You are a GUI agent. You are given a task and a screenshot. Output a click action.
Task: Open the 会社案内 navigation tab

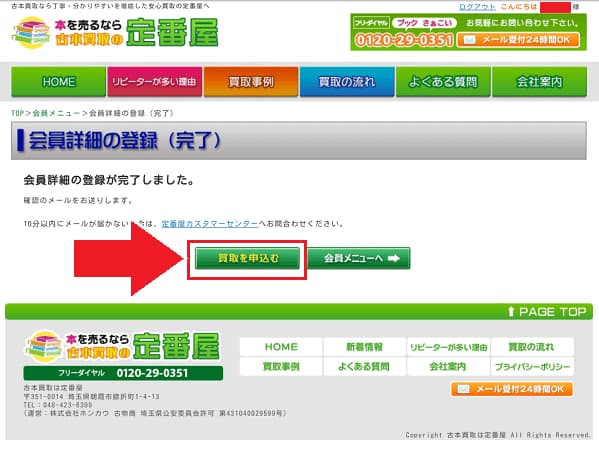pos(539,81)
